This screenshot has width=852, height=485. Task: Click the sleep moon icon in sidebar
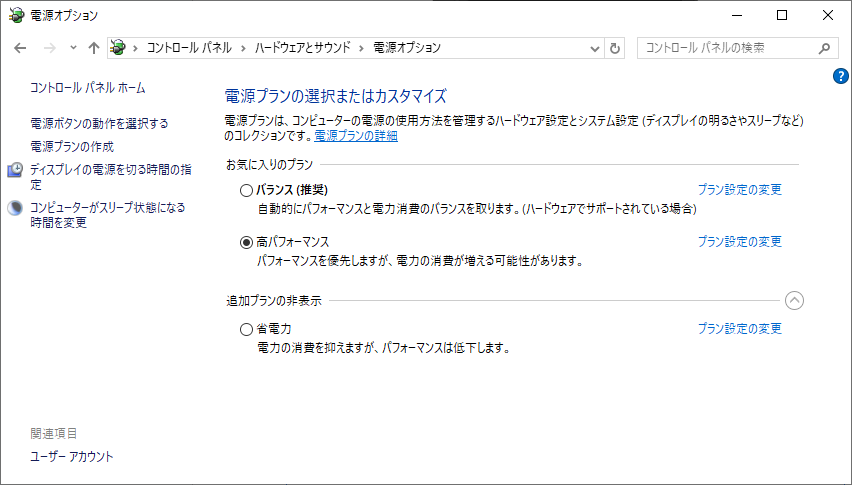click(15, 208)
